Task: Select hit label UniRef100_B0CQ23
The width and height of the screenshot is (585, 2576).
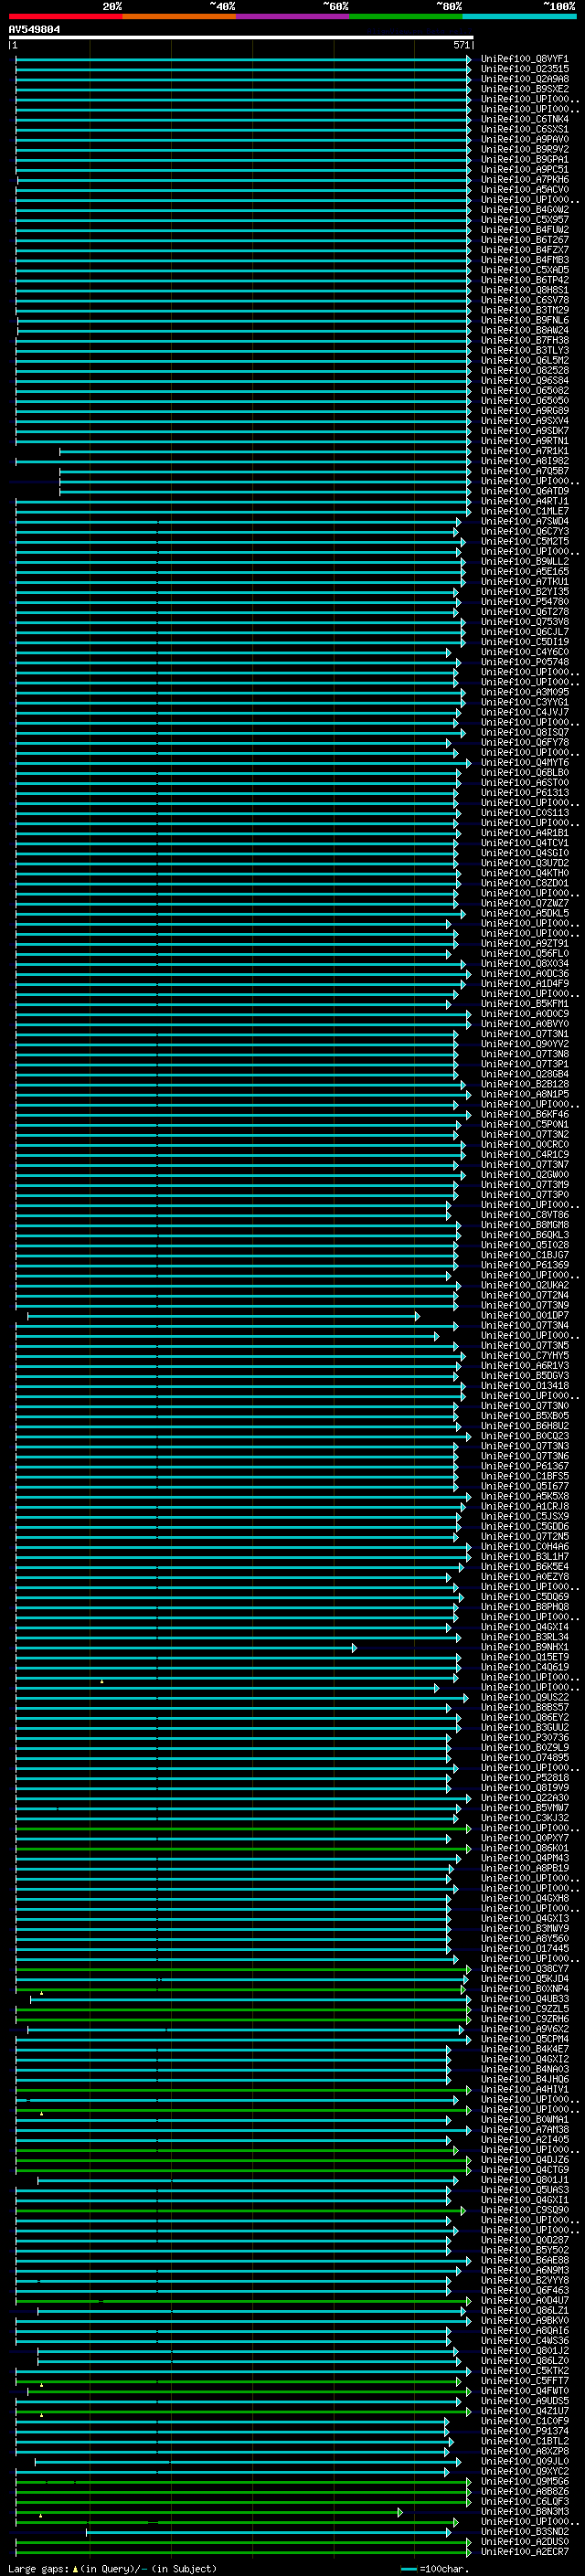Action: point(524,1436)
